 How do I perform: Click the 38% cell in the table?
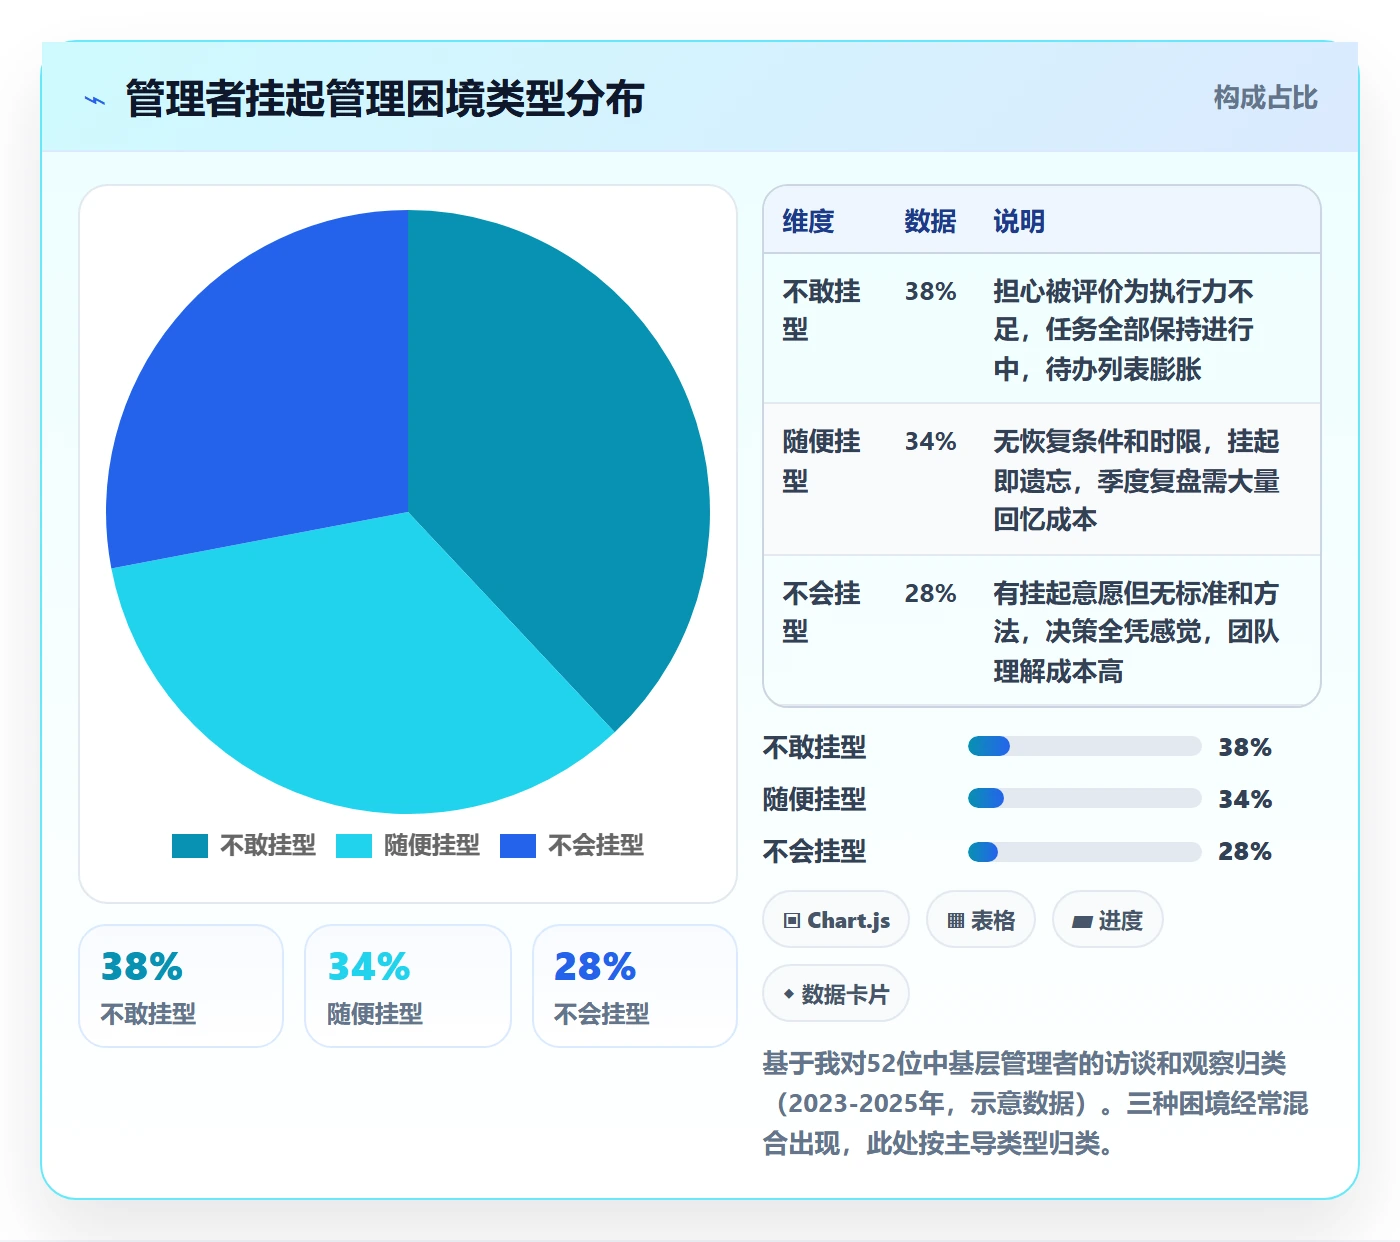(x=930, y=291)
